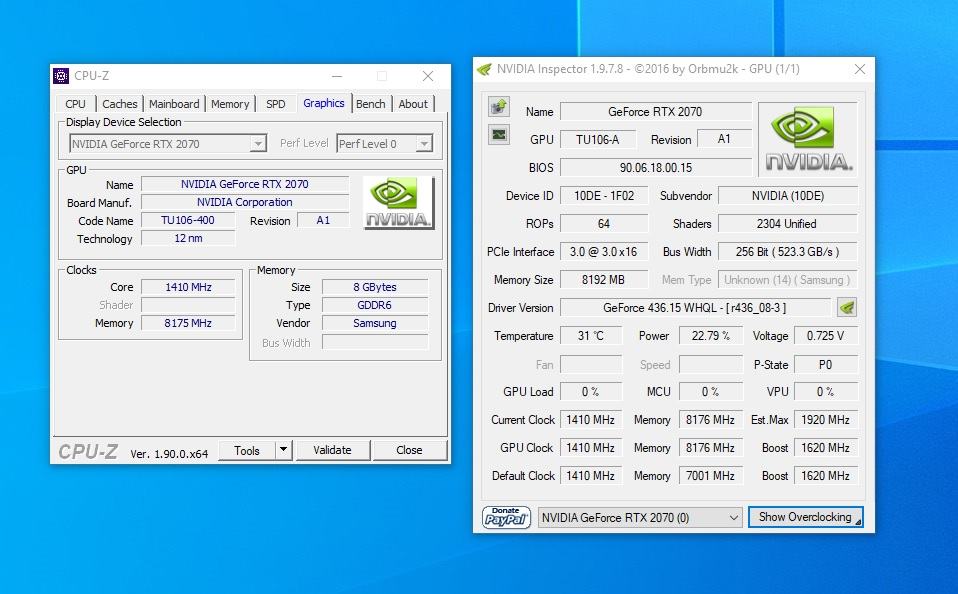Click the Tools button in CPU-Z
The image size is (958, 594).
pos(247,450)
